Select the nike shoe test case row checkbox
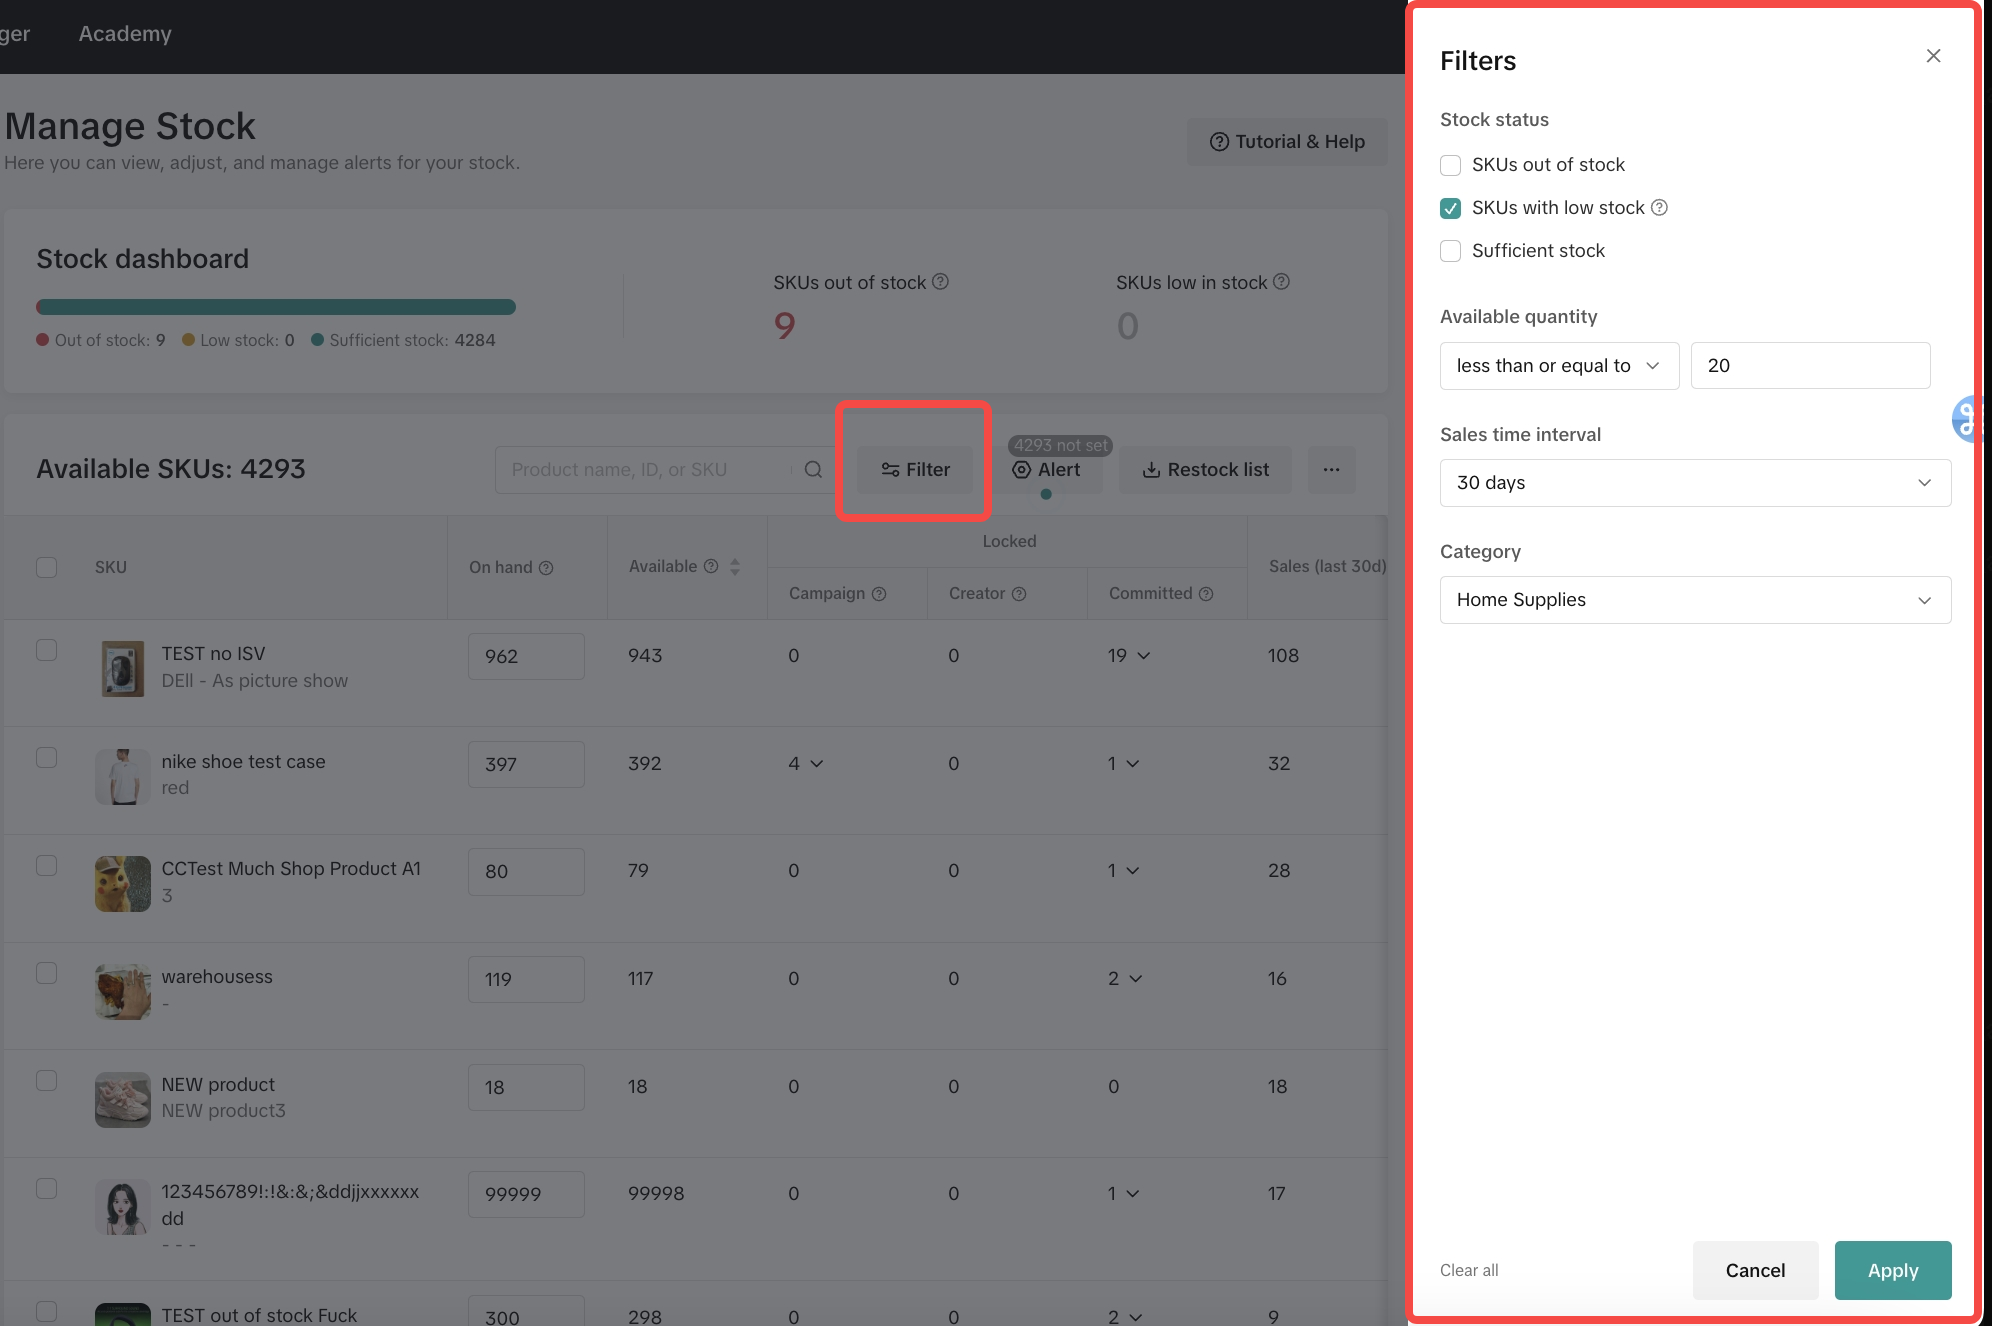Screen dimensions: 1992x1326 coord(46,758)
